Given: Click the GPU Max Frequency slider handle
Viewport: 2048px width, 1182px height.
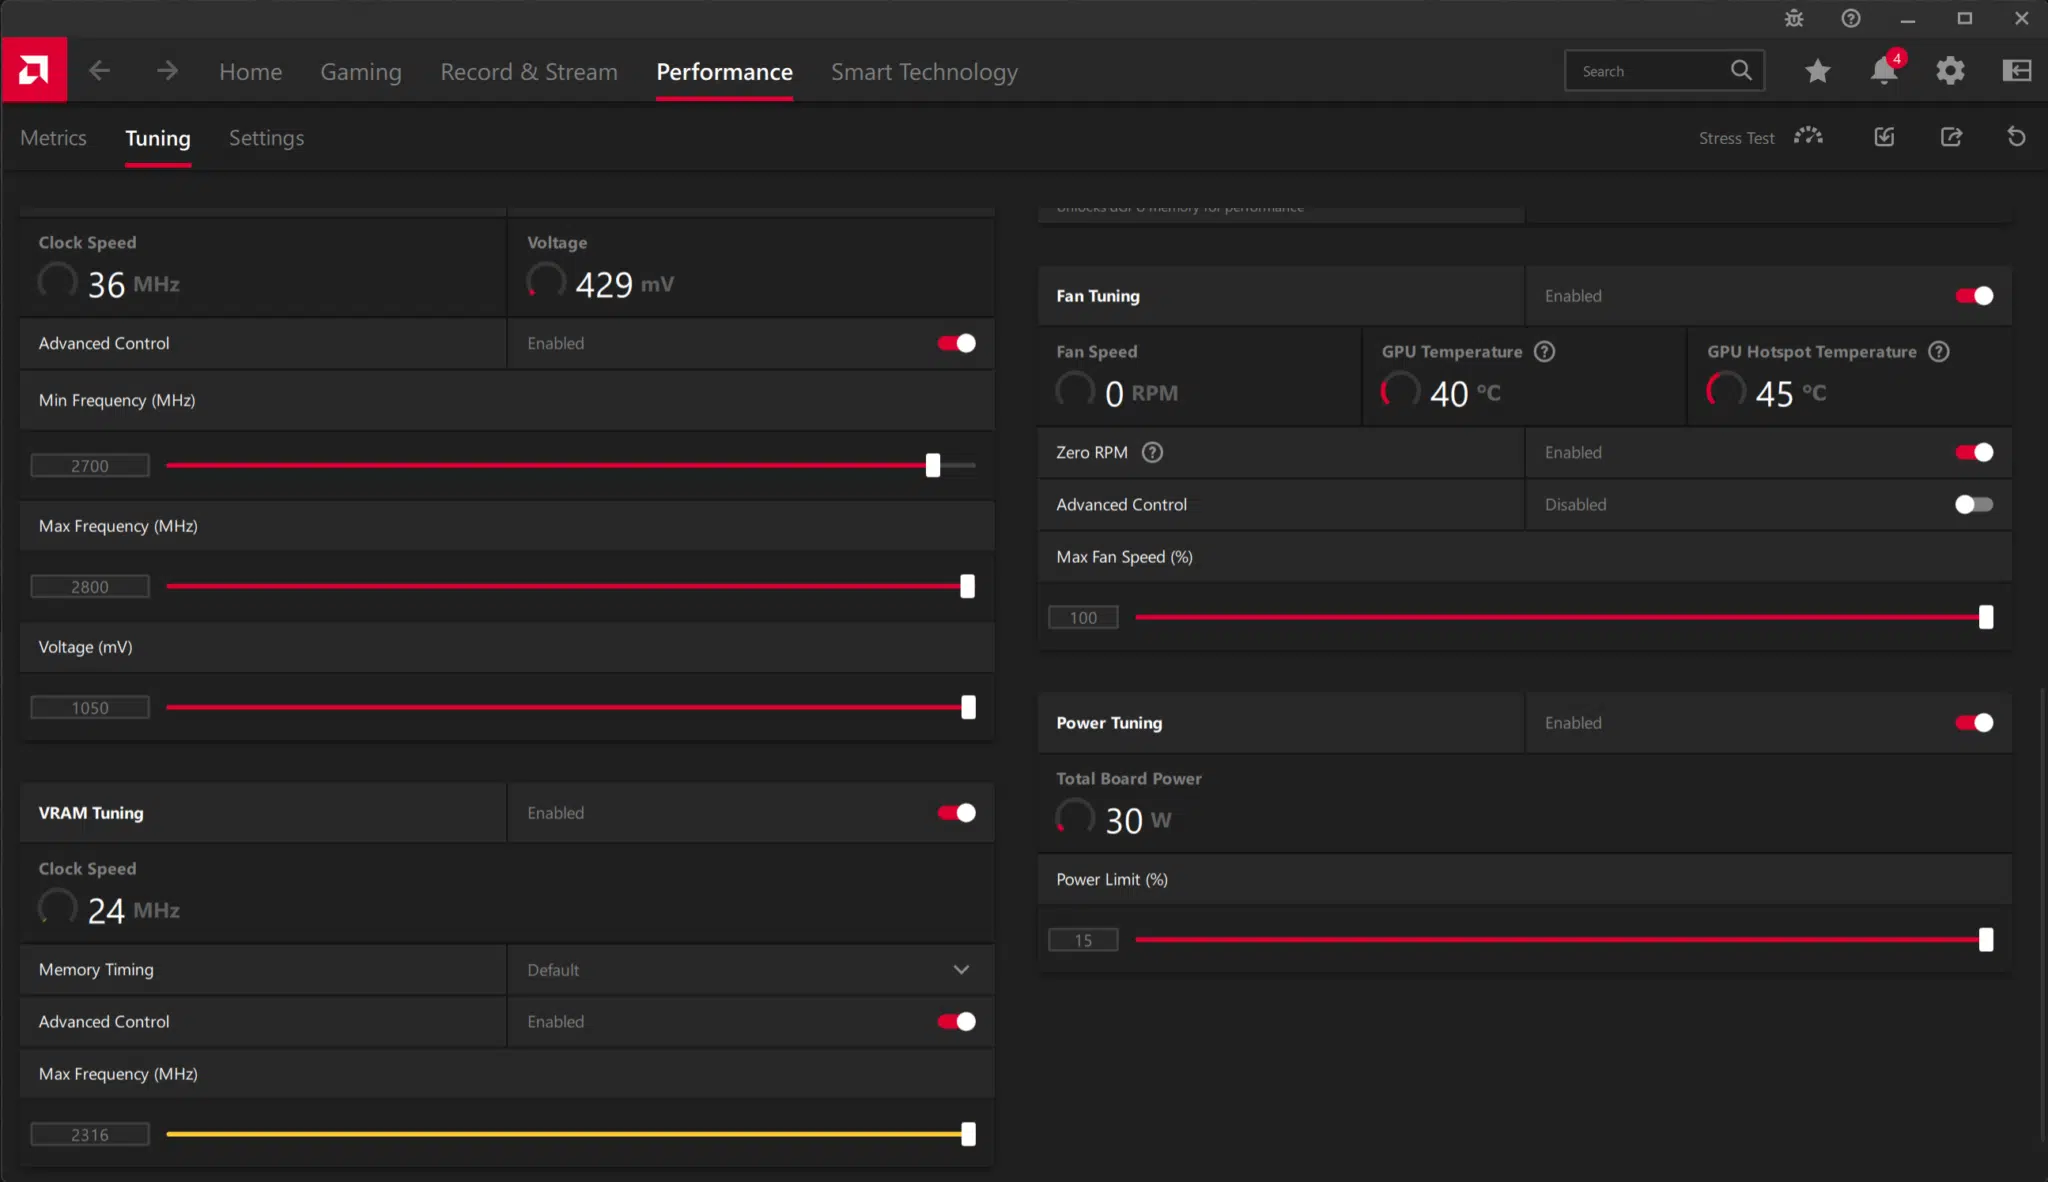Looking at the screenshot, I should (x=967, y=586).
